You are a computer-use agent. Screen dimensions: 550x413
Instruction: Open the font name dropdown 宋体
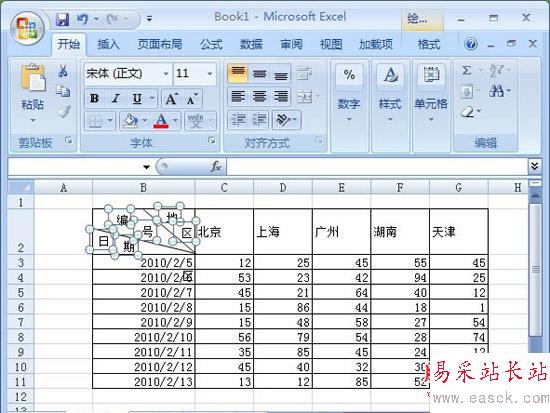coord(166,74)
